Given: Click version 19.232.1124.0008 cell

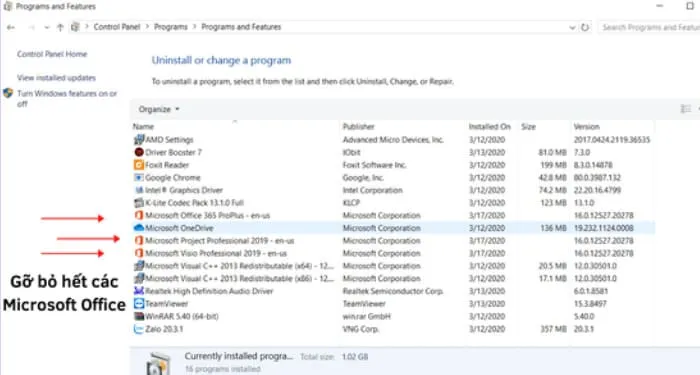Looking at the screenshot, I should 604,228.
